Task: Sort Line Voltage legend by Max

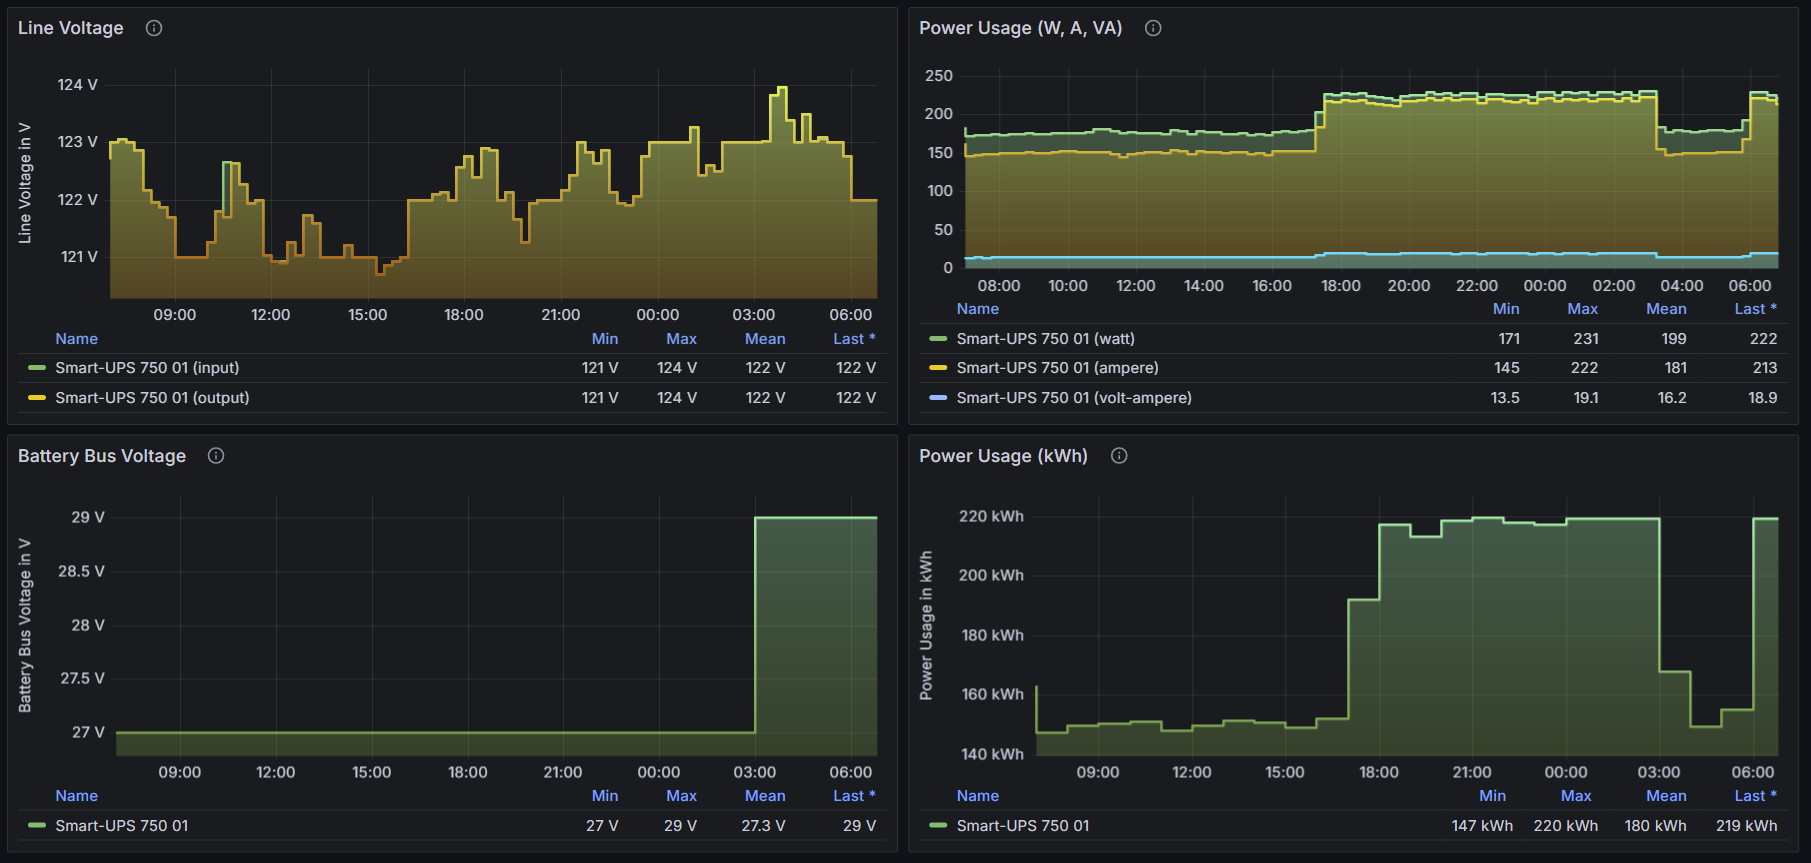Action: click(x=682, y=339)
